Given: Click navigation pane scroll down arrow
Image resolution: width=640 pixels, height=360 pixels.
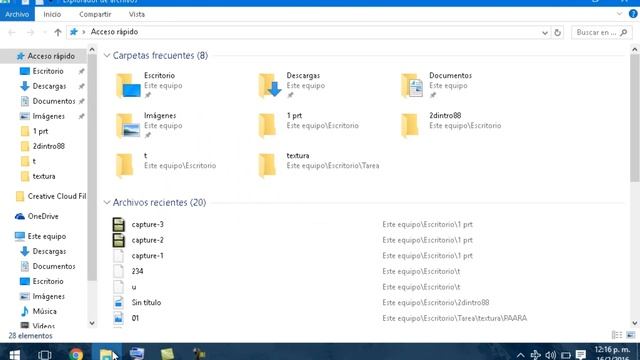Looking at the screenshot, I should [92, 323].
